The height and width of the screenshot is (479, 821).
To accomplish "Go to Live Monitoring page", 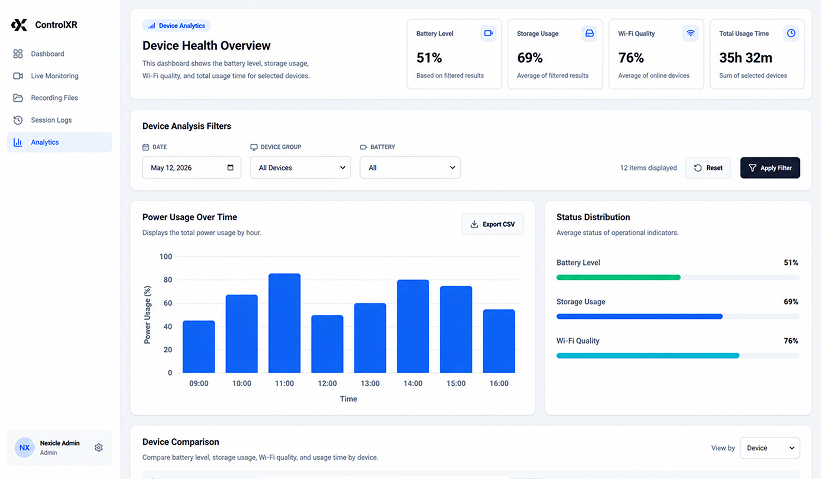I will (59, 76).
